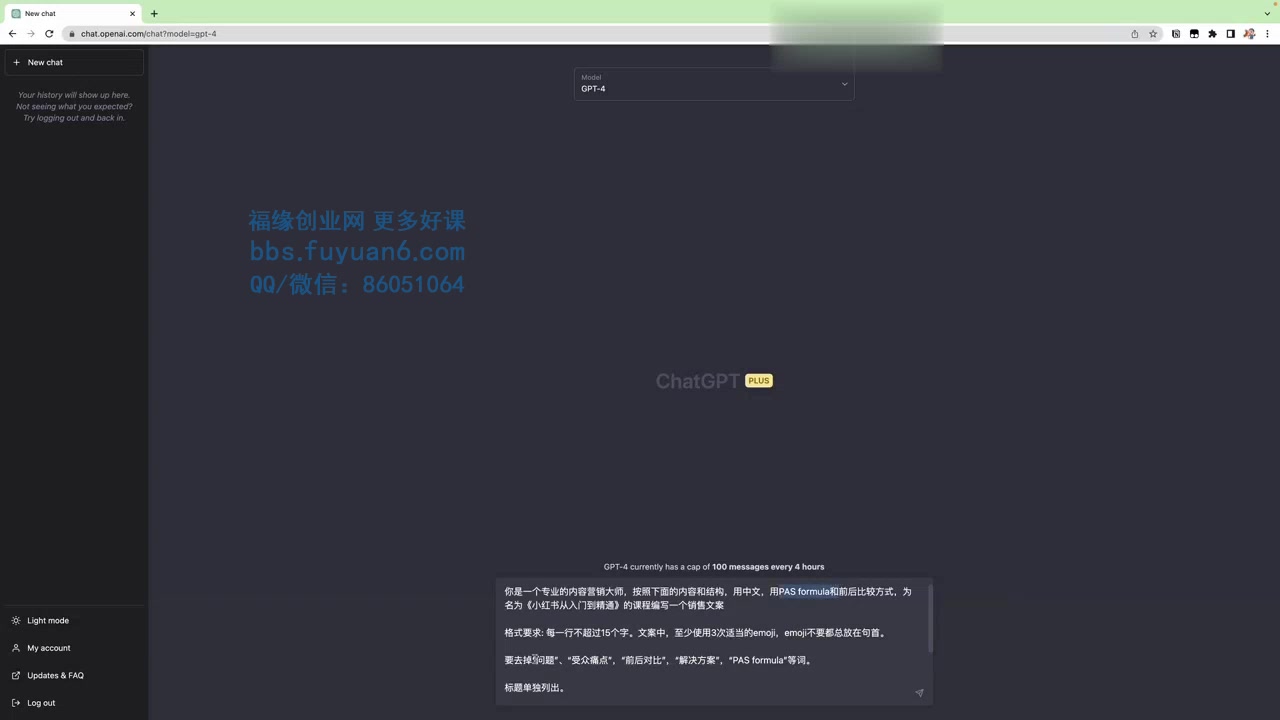Viewport: 1280px width, 720px height.
Task: Click the 'Your history will show up here' text
Action: click(x=74, y=95)
